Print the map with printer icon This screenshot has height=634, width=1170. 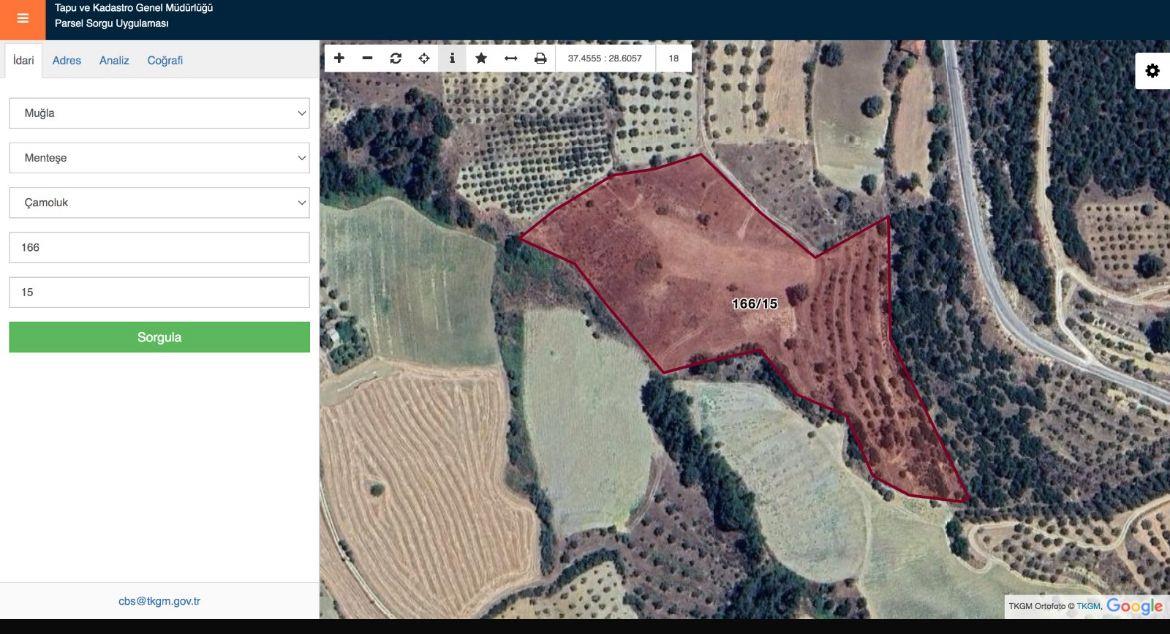coord(540,58)
